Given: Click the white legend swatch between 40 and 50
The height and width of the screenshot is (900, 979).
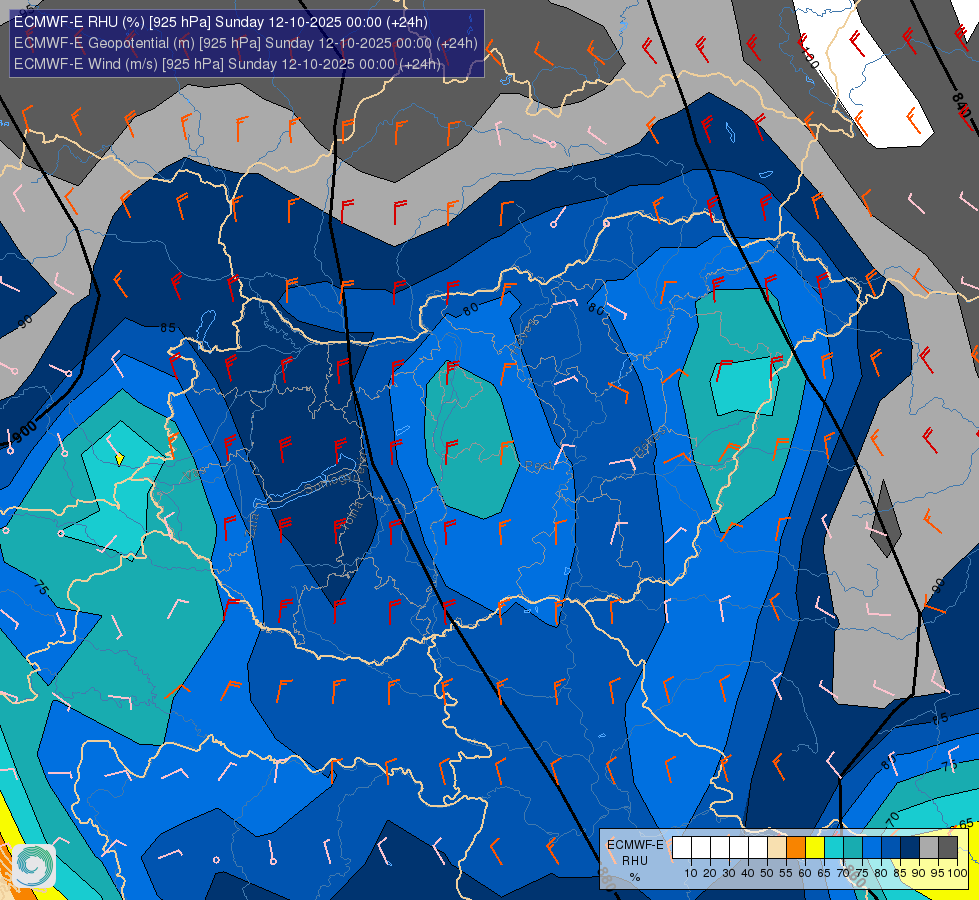Looking at the screenshot, I should (758, 848).
